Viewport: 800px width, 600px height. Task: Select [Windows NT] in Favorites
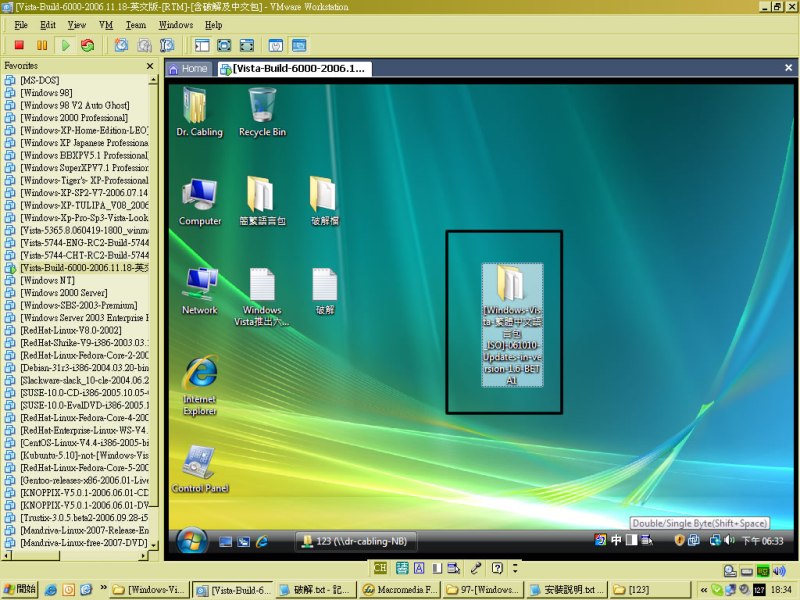click(x=47, y=281)
